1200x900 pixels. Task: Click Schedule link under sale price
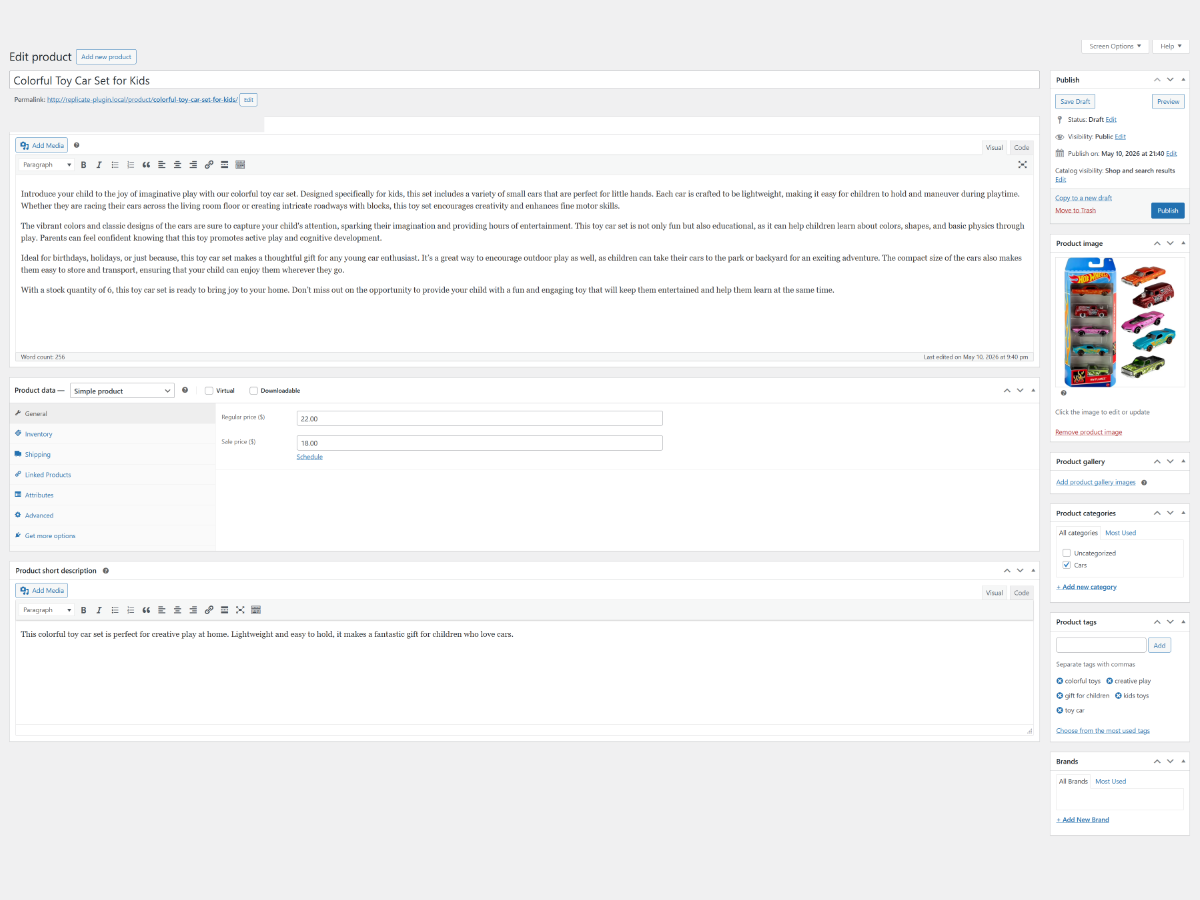coord(309,457)
